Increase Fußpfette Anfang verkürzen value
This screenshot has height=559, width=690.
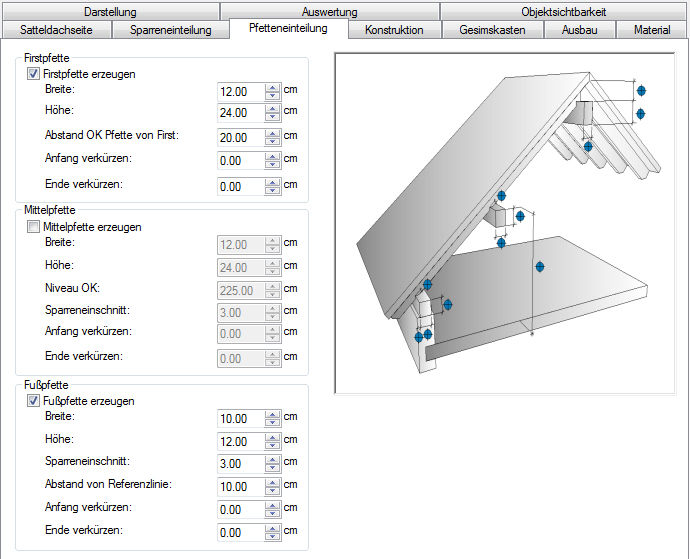point(273,506)
